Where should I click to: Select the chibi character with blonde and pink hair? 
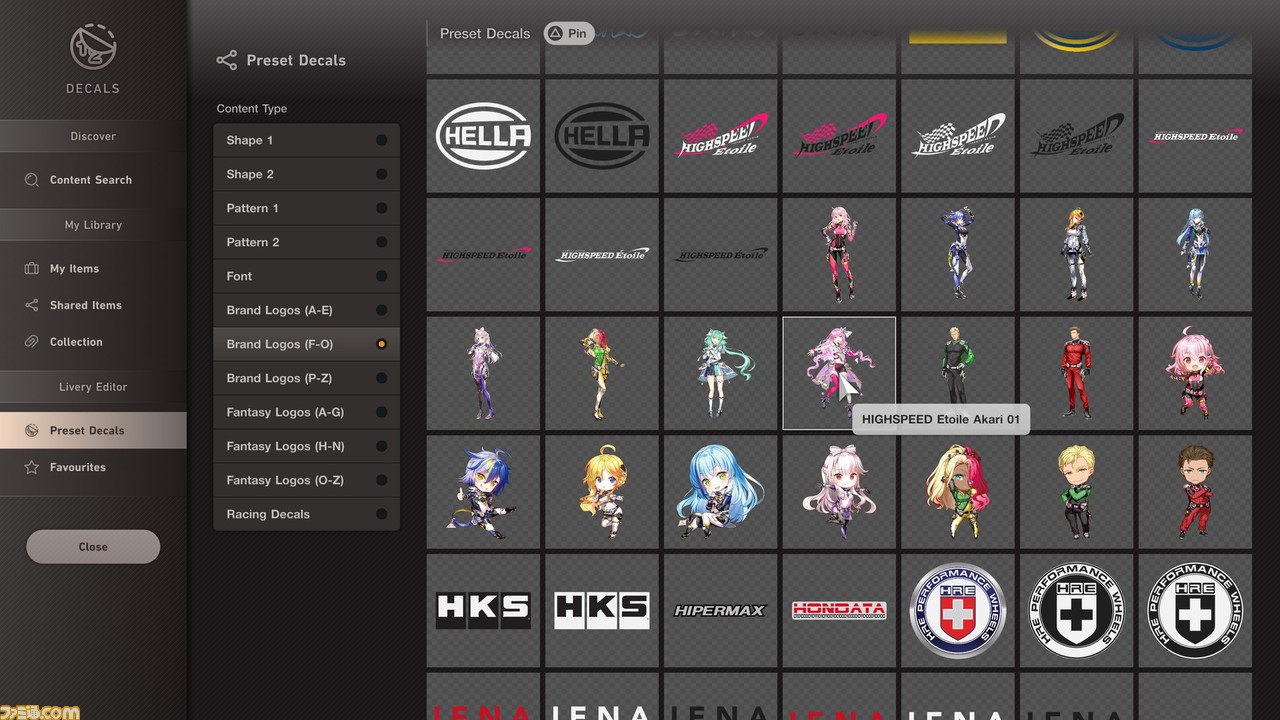click(x=958, y=491)
